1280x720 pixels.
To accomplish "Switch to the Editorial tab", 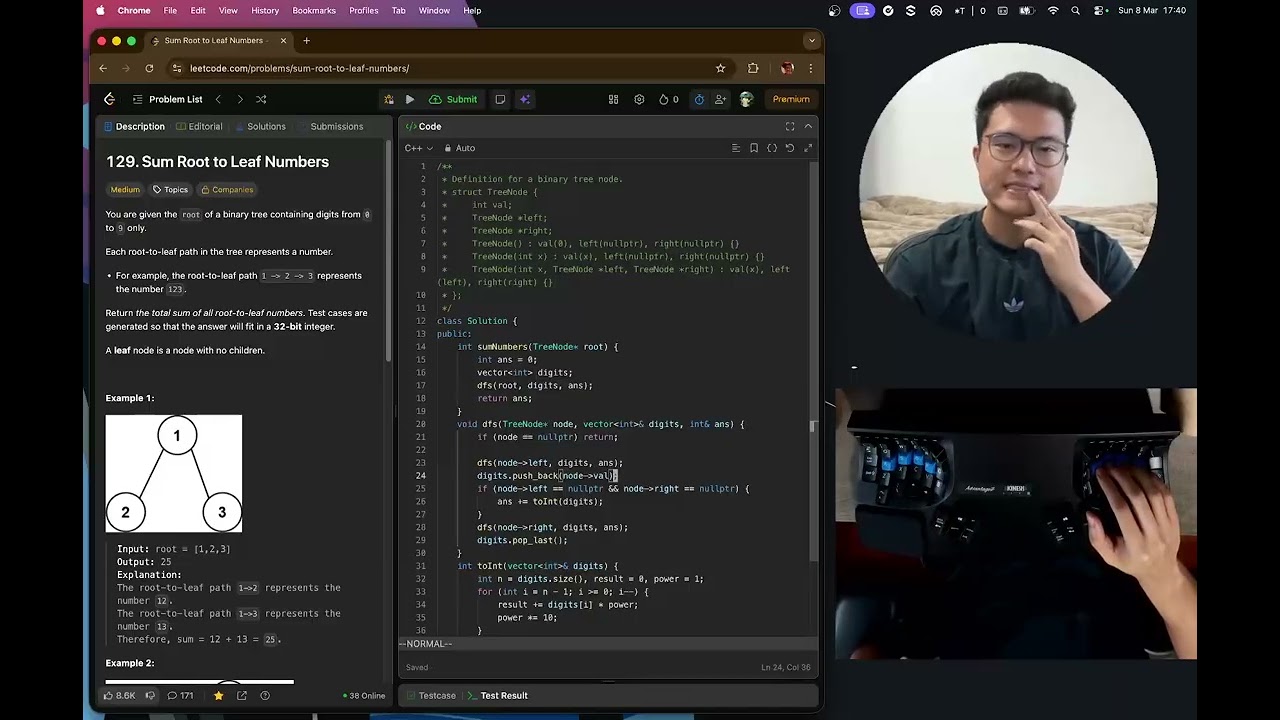I will click(199, 126).
